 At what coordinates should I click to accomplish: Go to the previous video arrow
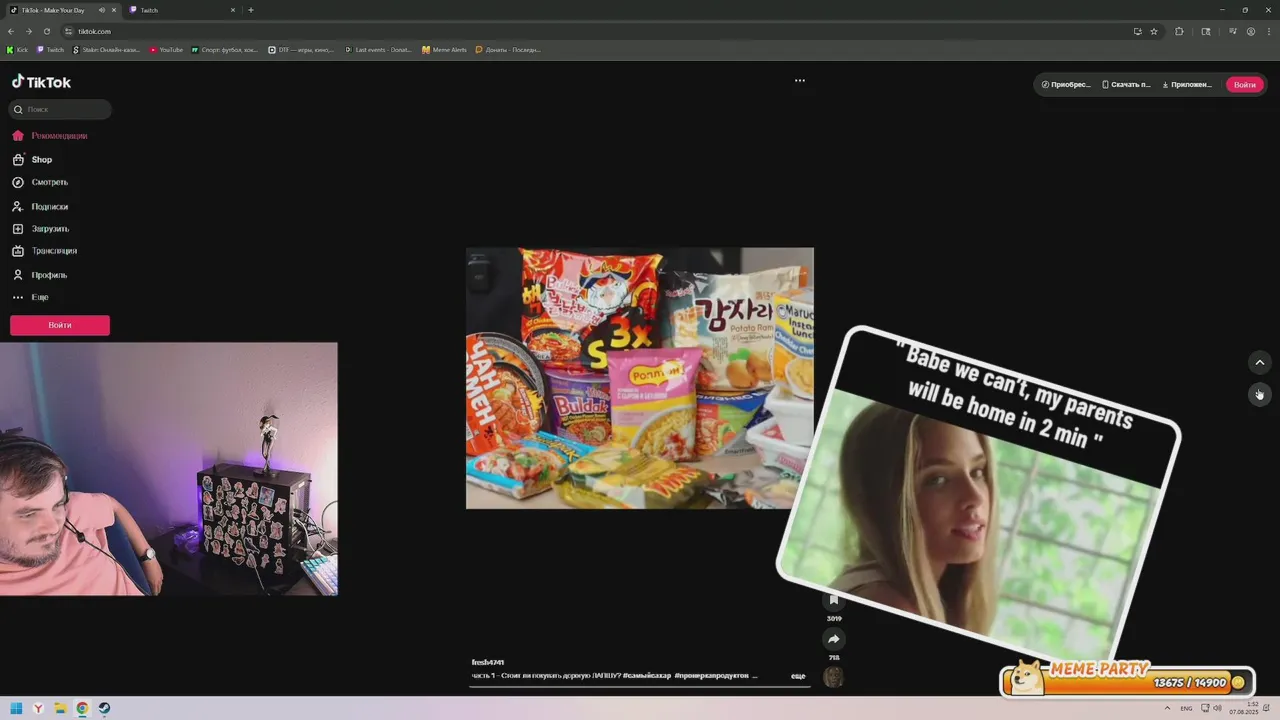pos(1260,362)
